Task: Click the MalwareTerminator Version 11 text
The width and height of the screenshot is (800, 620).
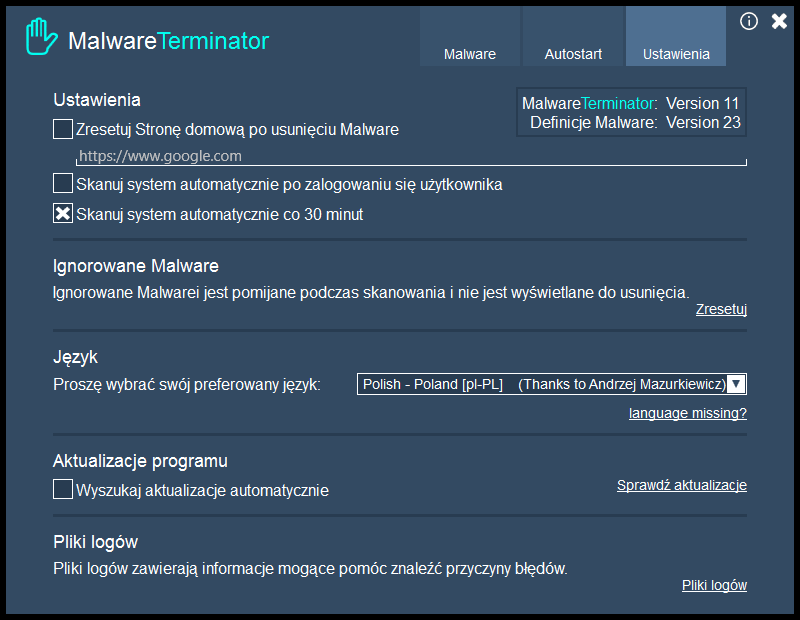Action: (x=631, y=104)
